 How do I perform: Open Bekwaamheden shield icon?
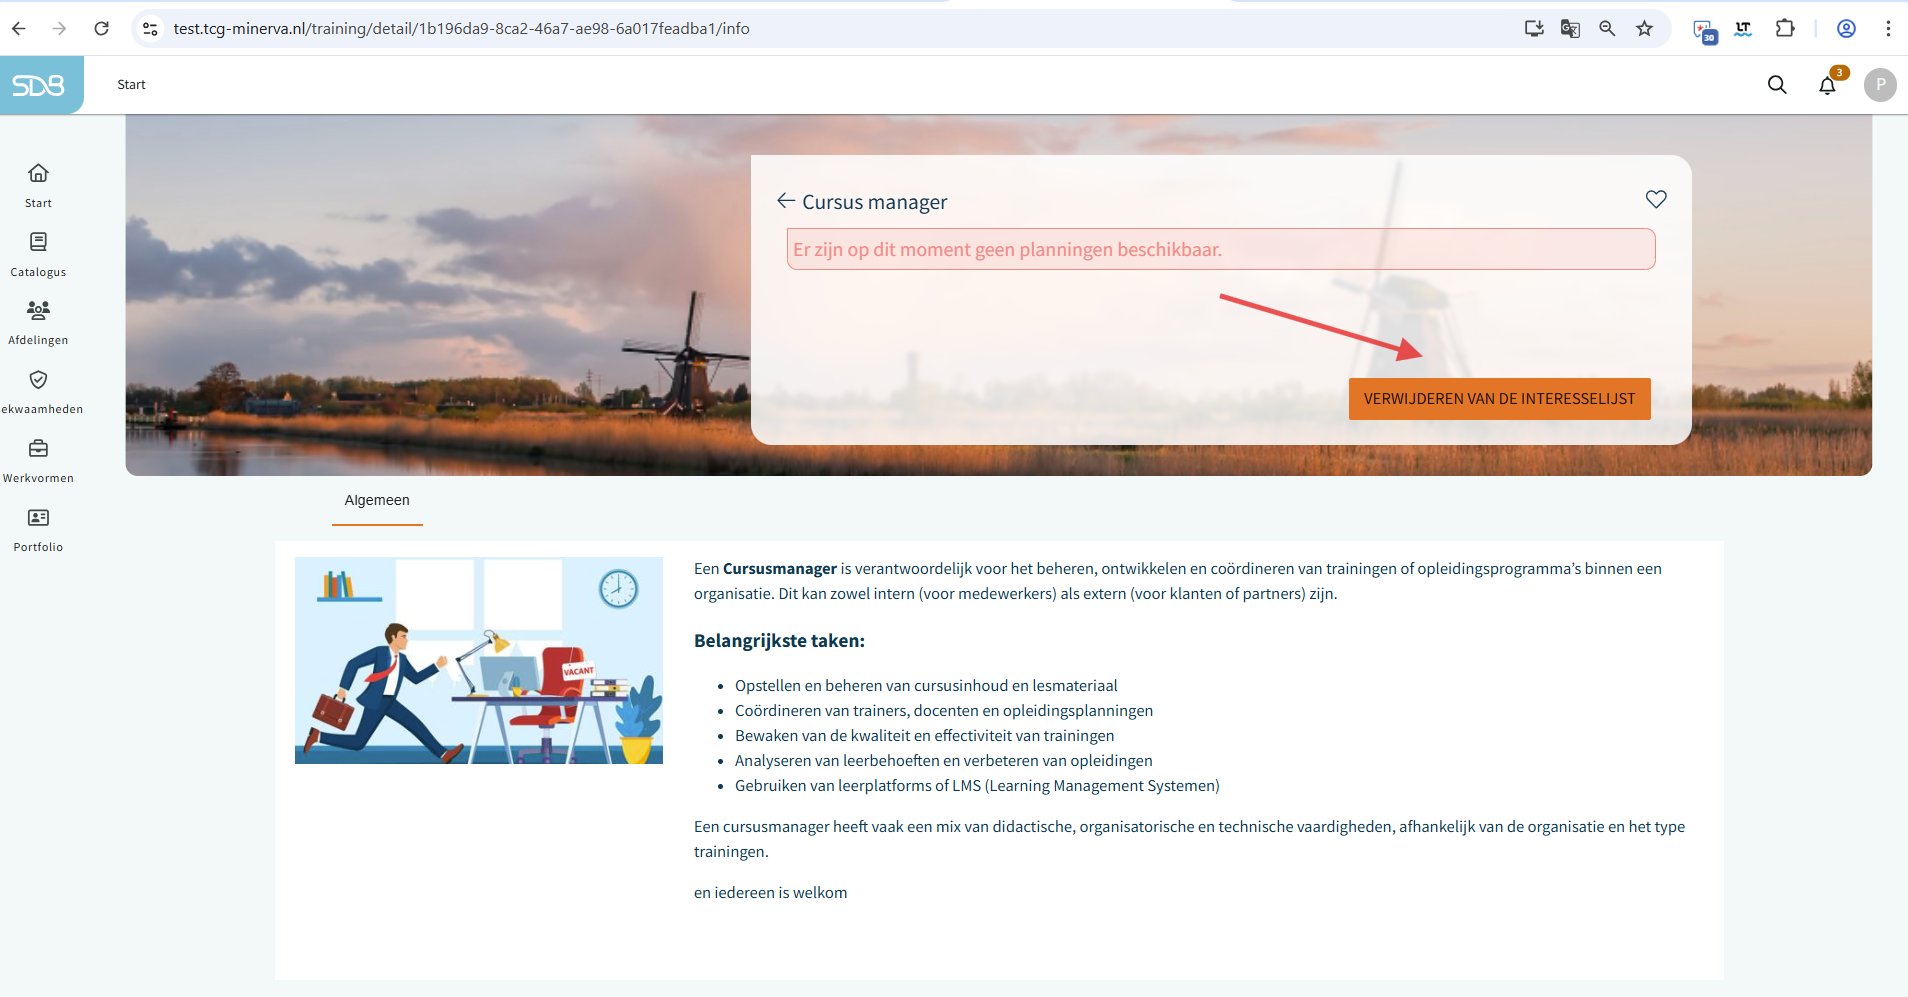coord(38,380)
